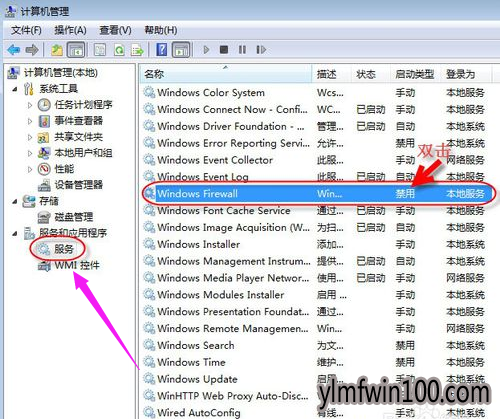The width and height of the screenshot is (501, 419).
Task: Select 性能 in the tree
Action: point(64,169)
